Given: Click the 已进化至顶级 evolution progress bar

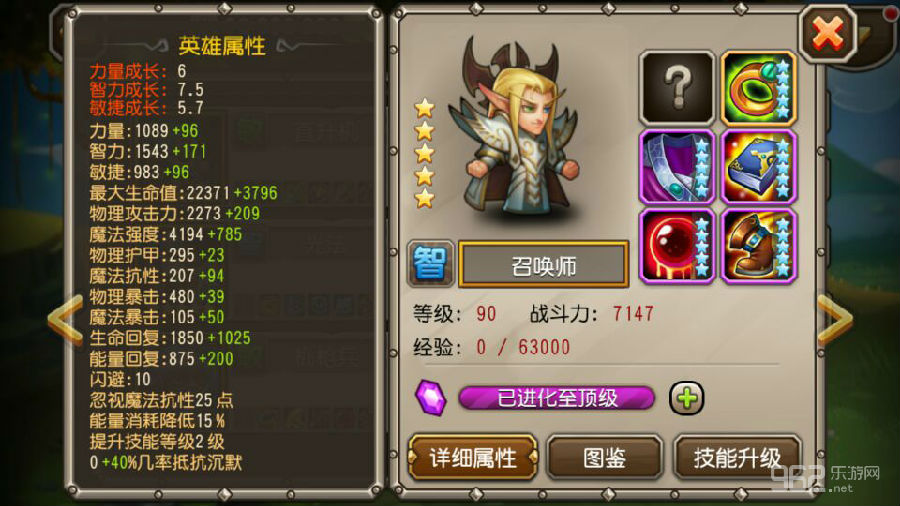Looking at the screenshot, I should click(557, 398).
